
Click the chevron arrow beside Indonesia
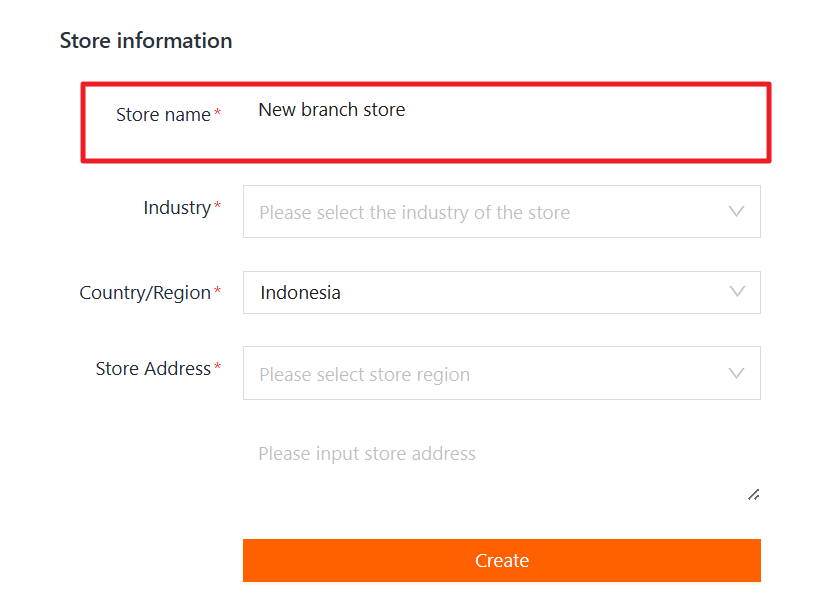click(737, 292)
